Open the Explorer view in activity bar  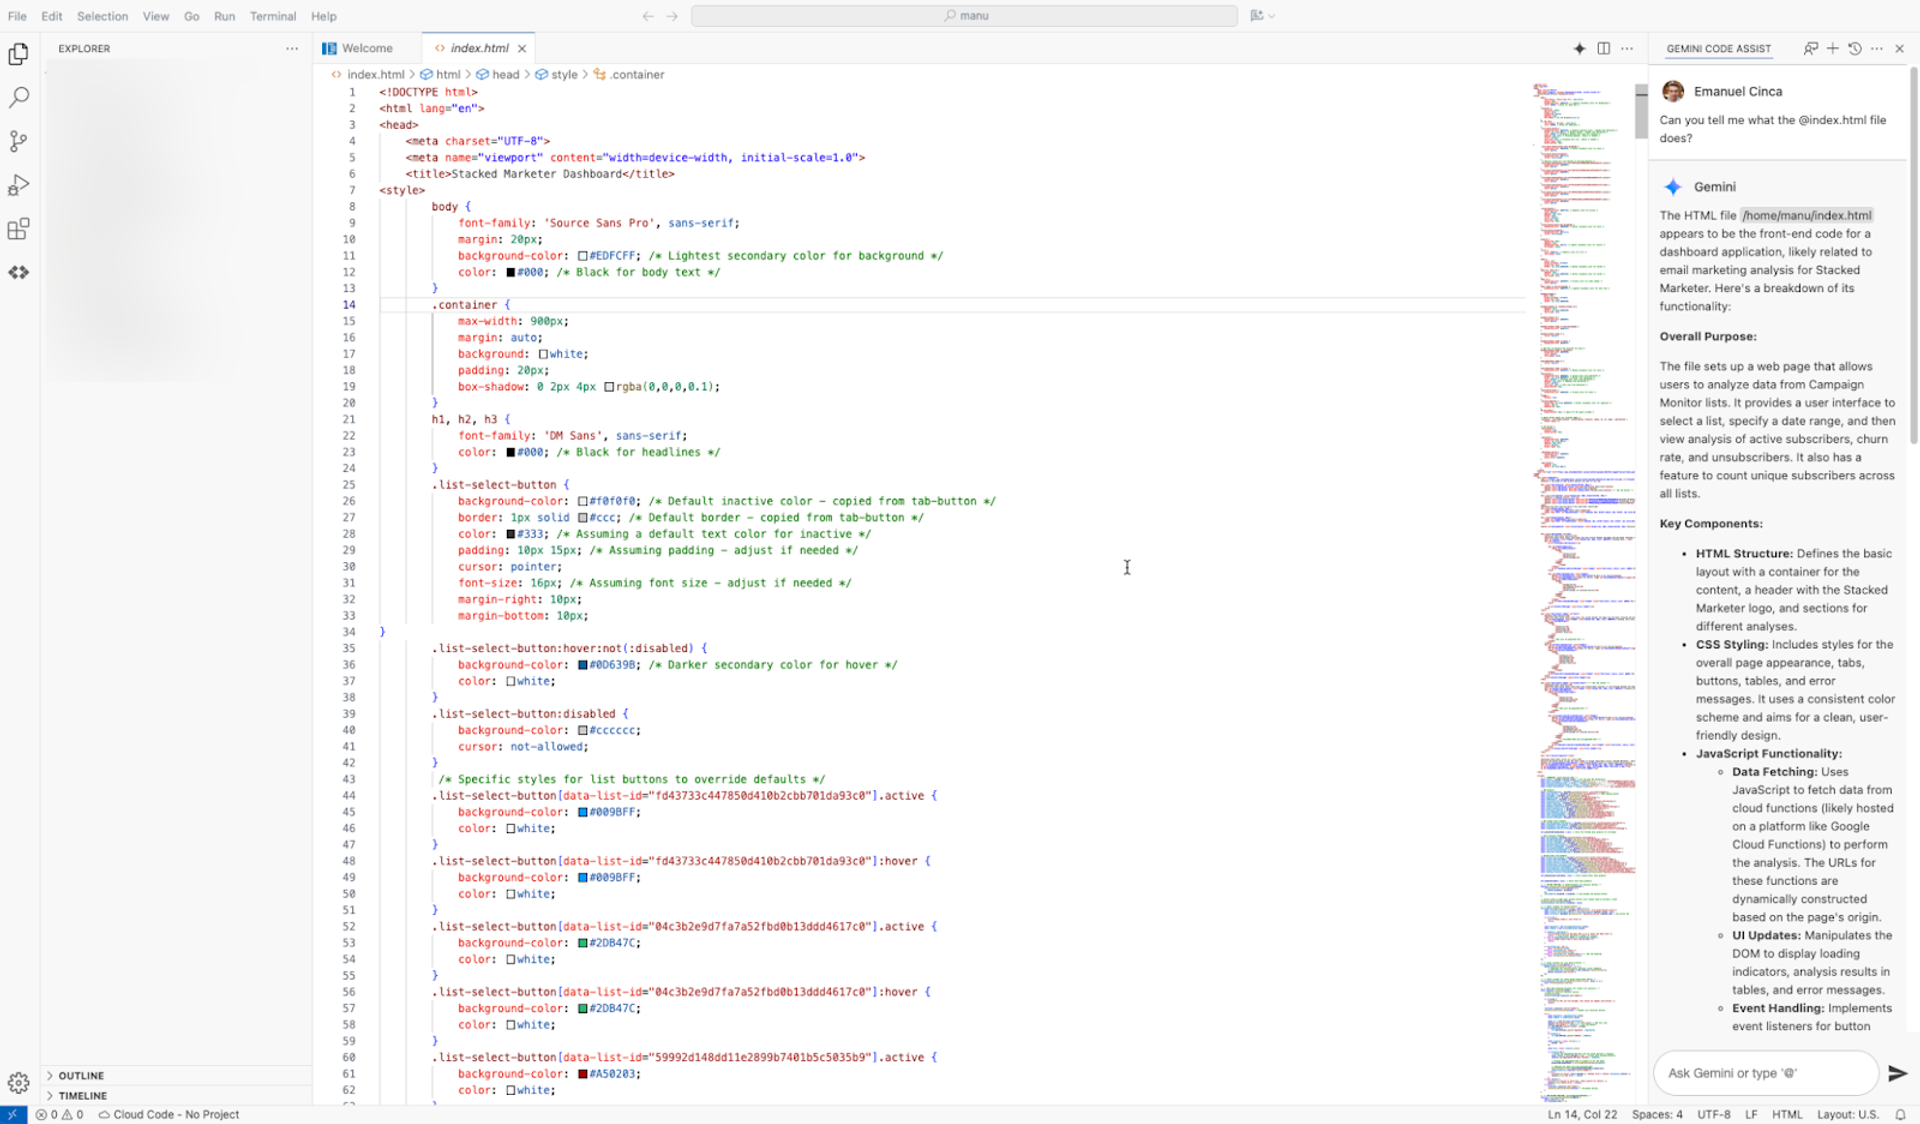click(18, 54)
